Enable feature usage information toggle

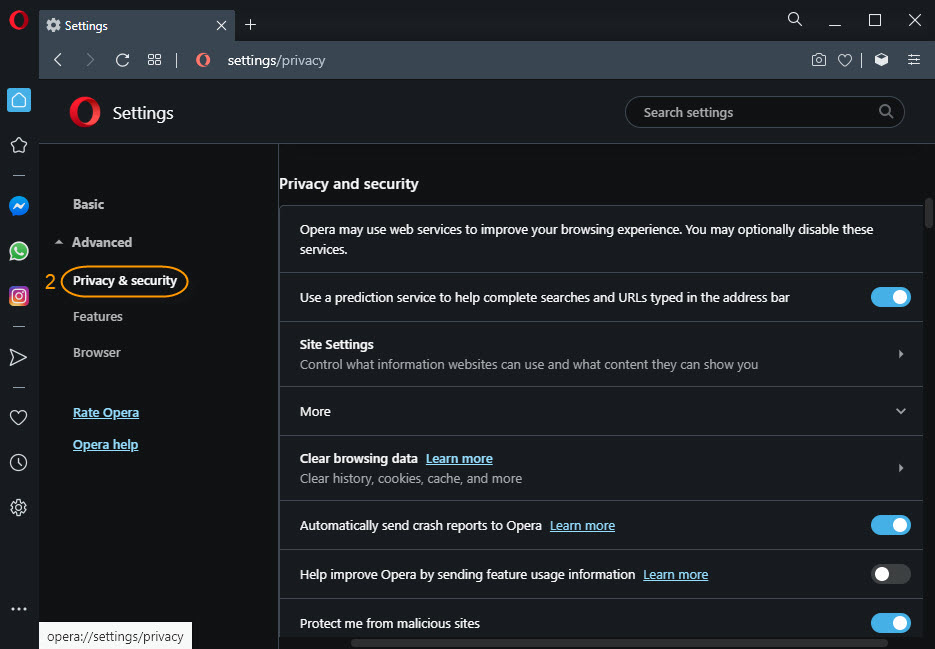point(890,574)
